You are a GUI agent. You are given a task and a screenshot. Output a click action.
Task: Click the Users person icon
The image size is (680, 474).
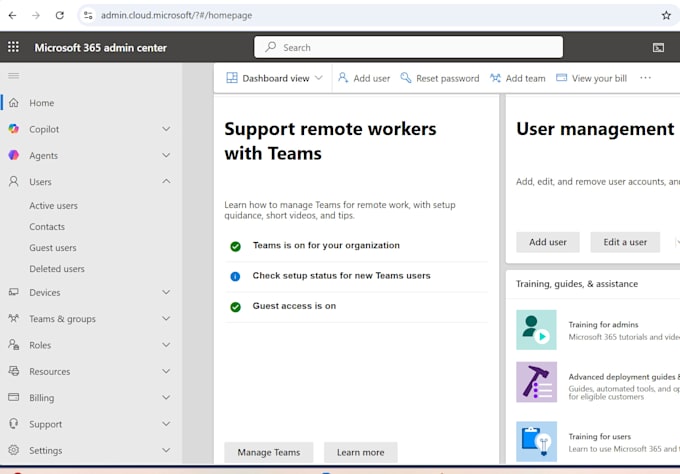coord(14,181)
